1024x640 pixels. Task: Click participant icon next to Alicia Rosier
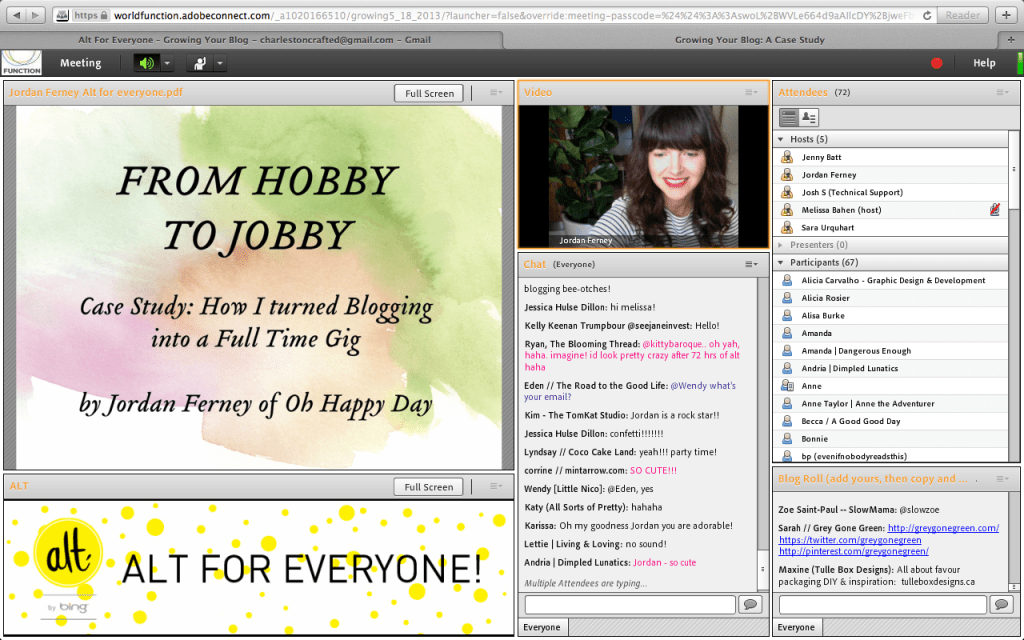(787, 298)
